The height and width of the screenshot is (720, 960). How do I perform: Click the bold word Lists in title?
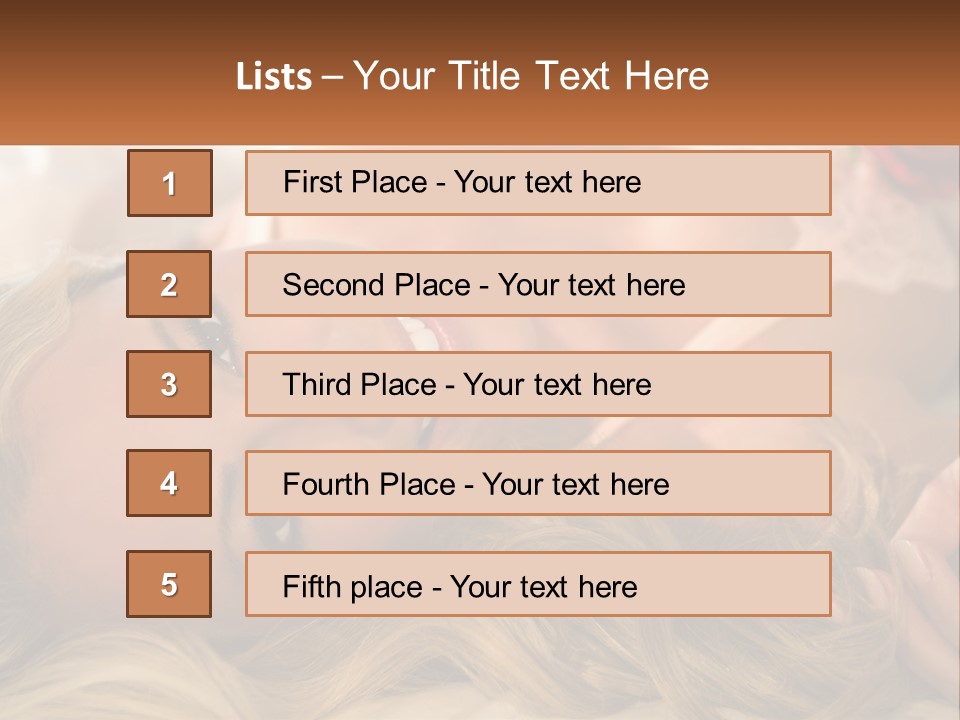point(274,77)
